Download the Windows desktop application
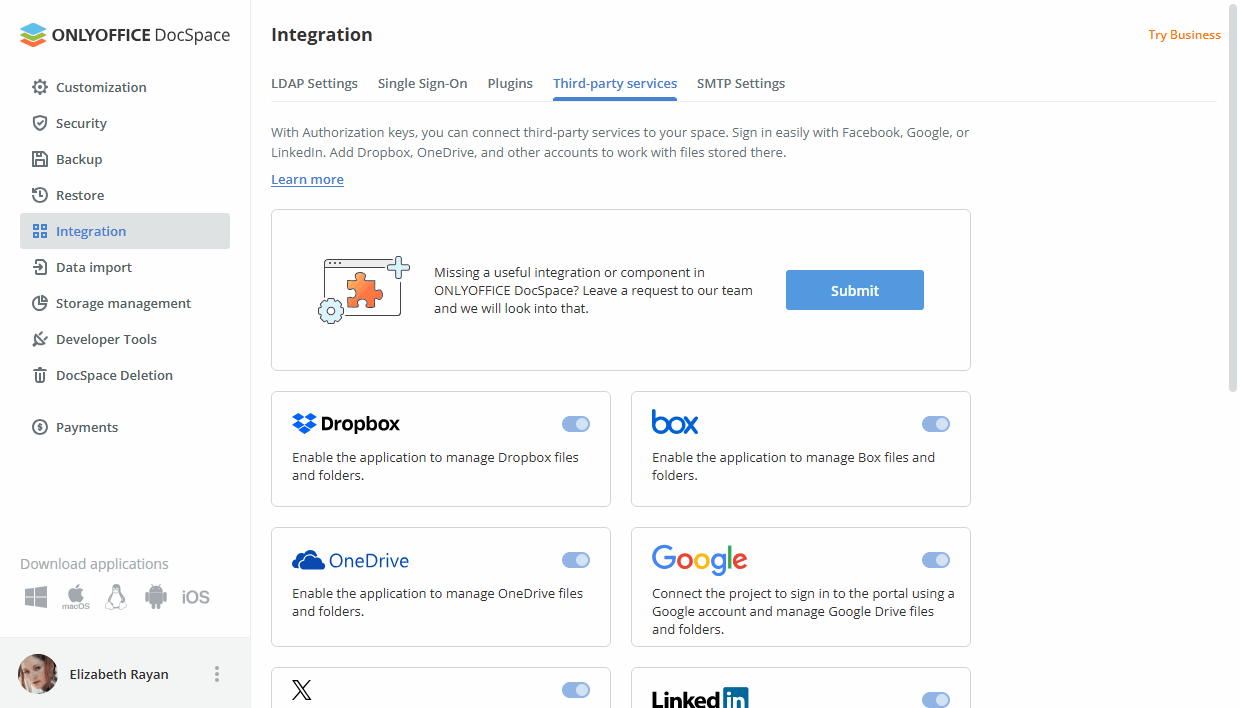1240x708 pixels. 35,596
